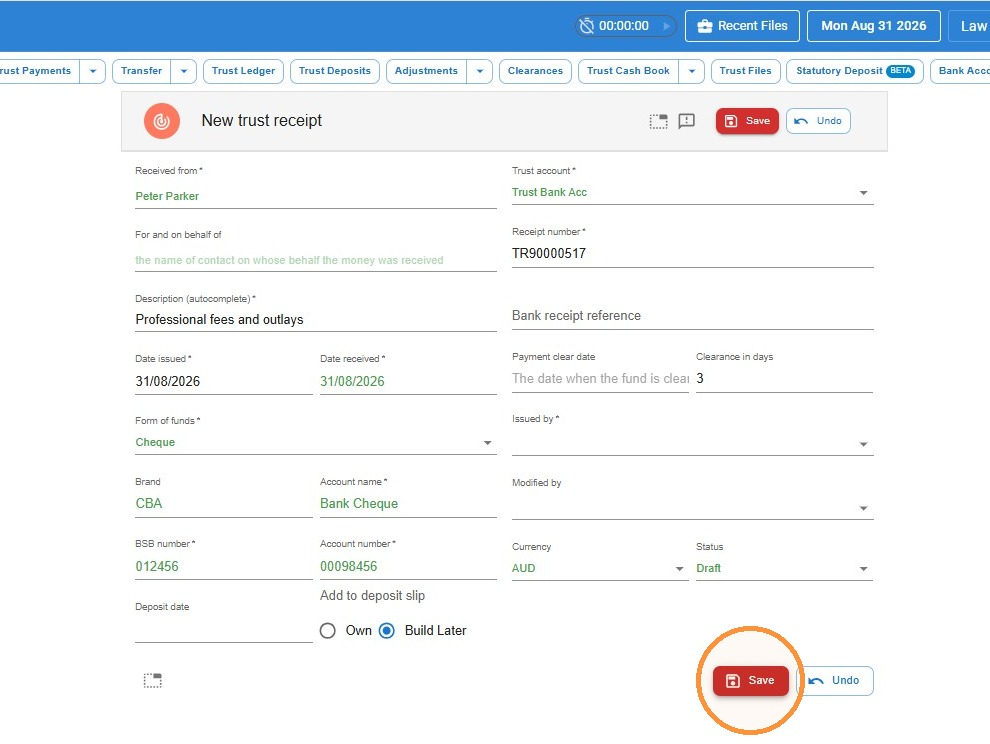The height and width of the screenshot is (744, 990).
Task: Click the Account name field Bank Cheque
Action: (408, 503)
